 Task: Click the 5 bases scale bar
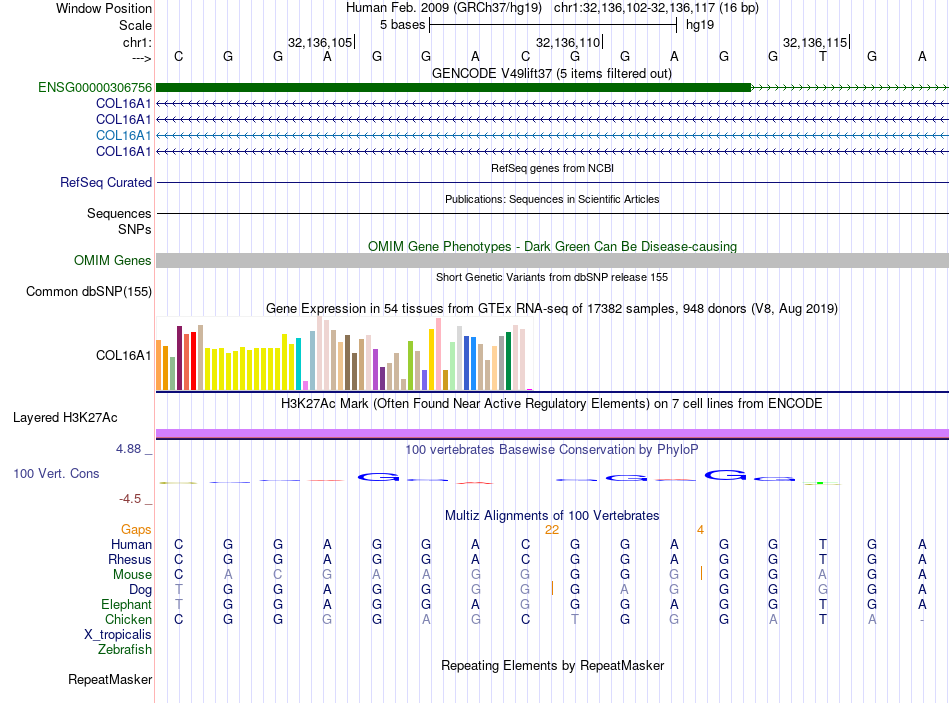pos(553,25)
